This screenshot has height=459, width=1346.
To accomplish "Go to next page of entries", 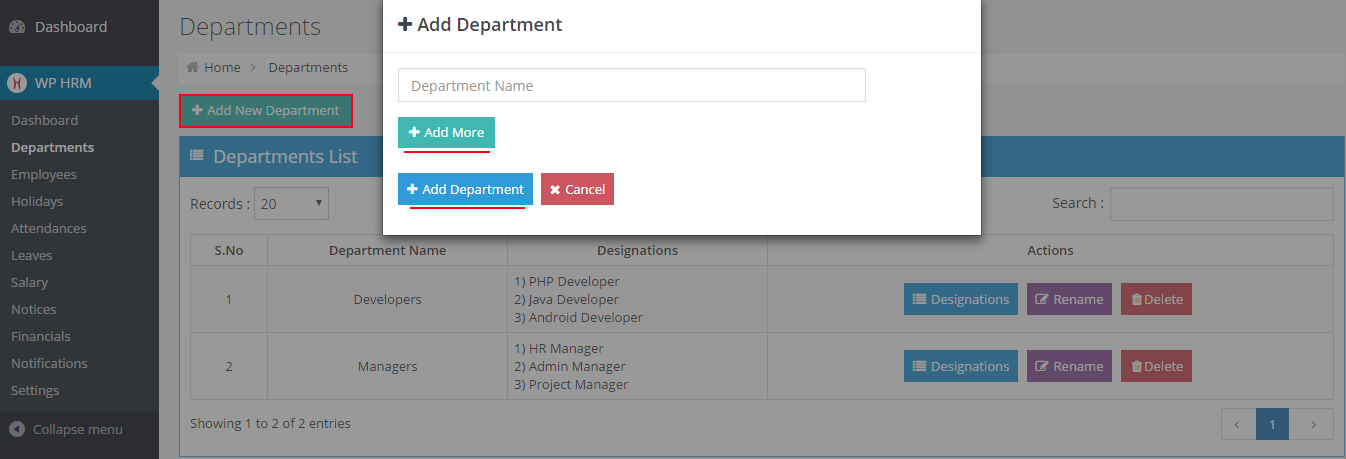I will (1311, 424).
